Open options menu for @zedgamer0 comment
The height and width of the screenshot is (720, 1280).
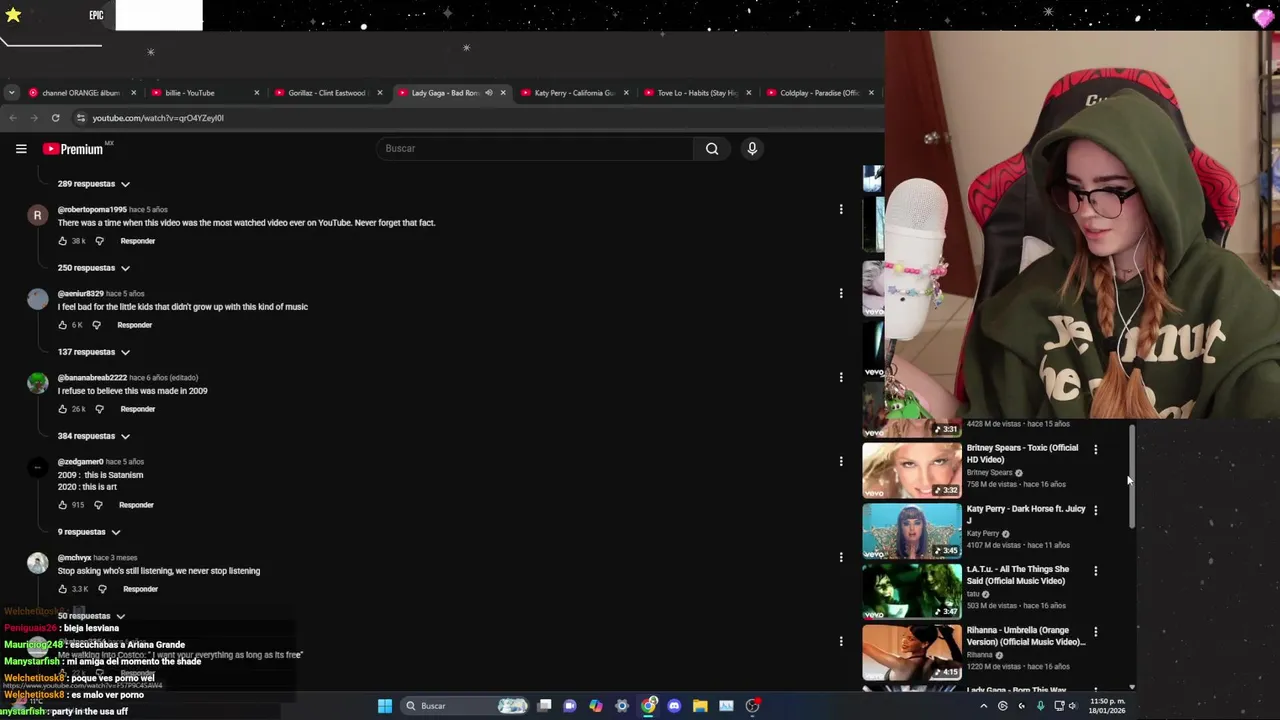tap(841, 462)
